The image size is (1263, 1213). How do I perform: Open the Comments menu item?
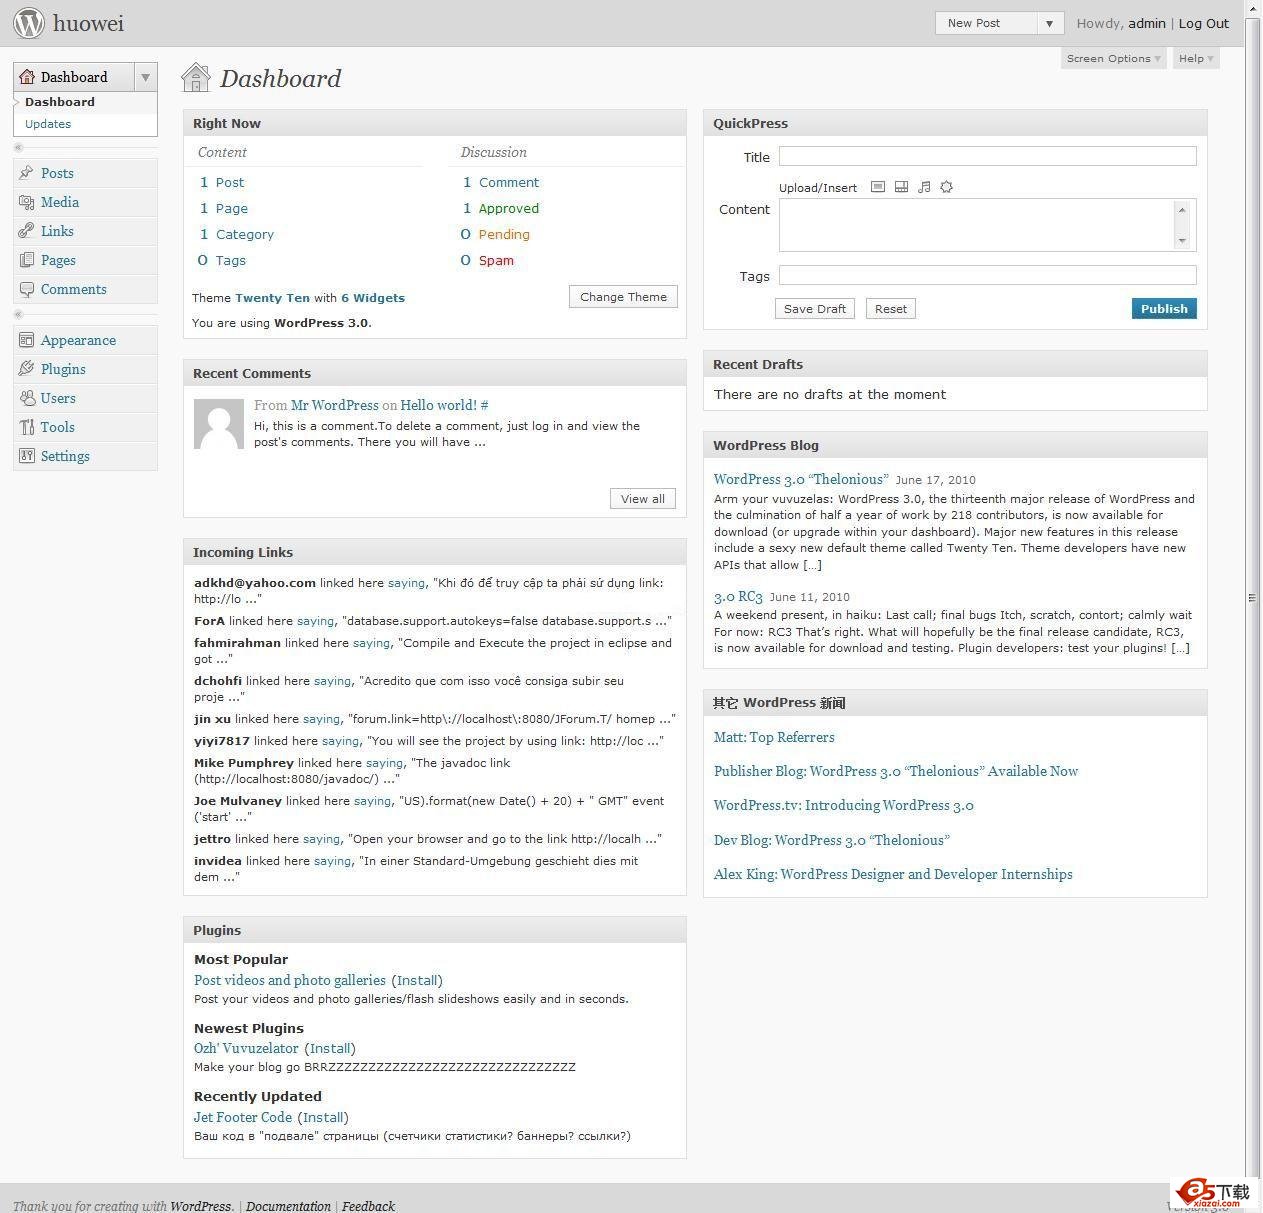[73, 289]
